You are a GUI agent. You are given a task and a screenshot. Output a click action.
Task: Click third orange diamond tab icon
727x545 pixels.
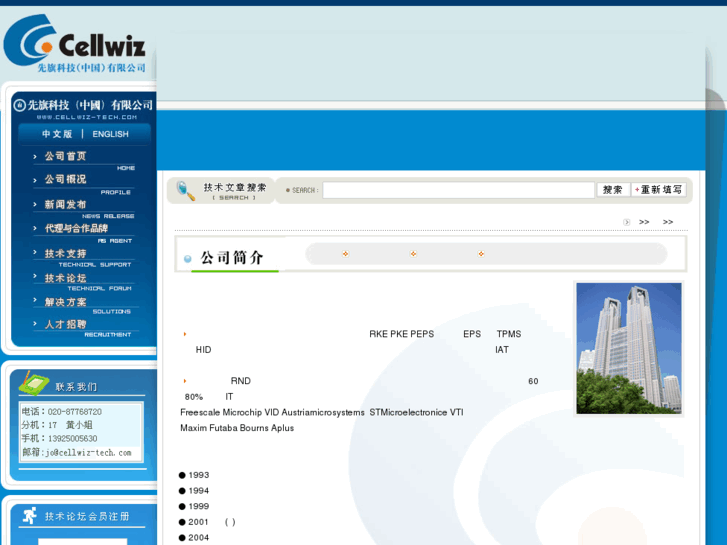pyautogui.click(x=481, y=254)
